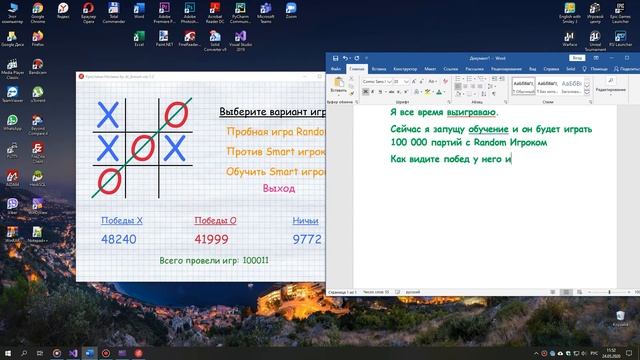The width and height of the screenshot is (640, 360).
Task: Click the Firefox desktop icon
Action: click(38, 39)
